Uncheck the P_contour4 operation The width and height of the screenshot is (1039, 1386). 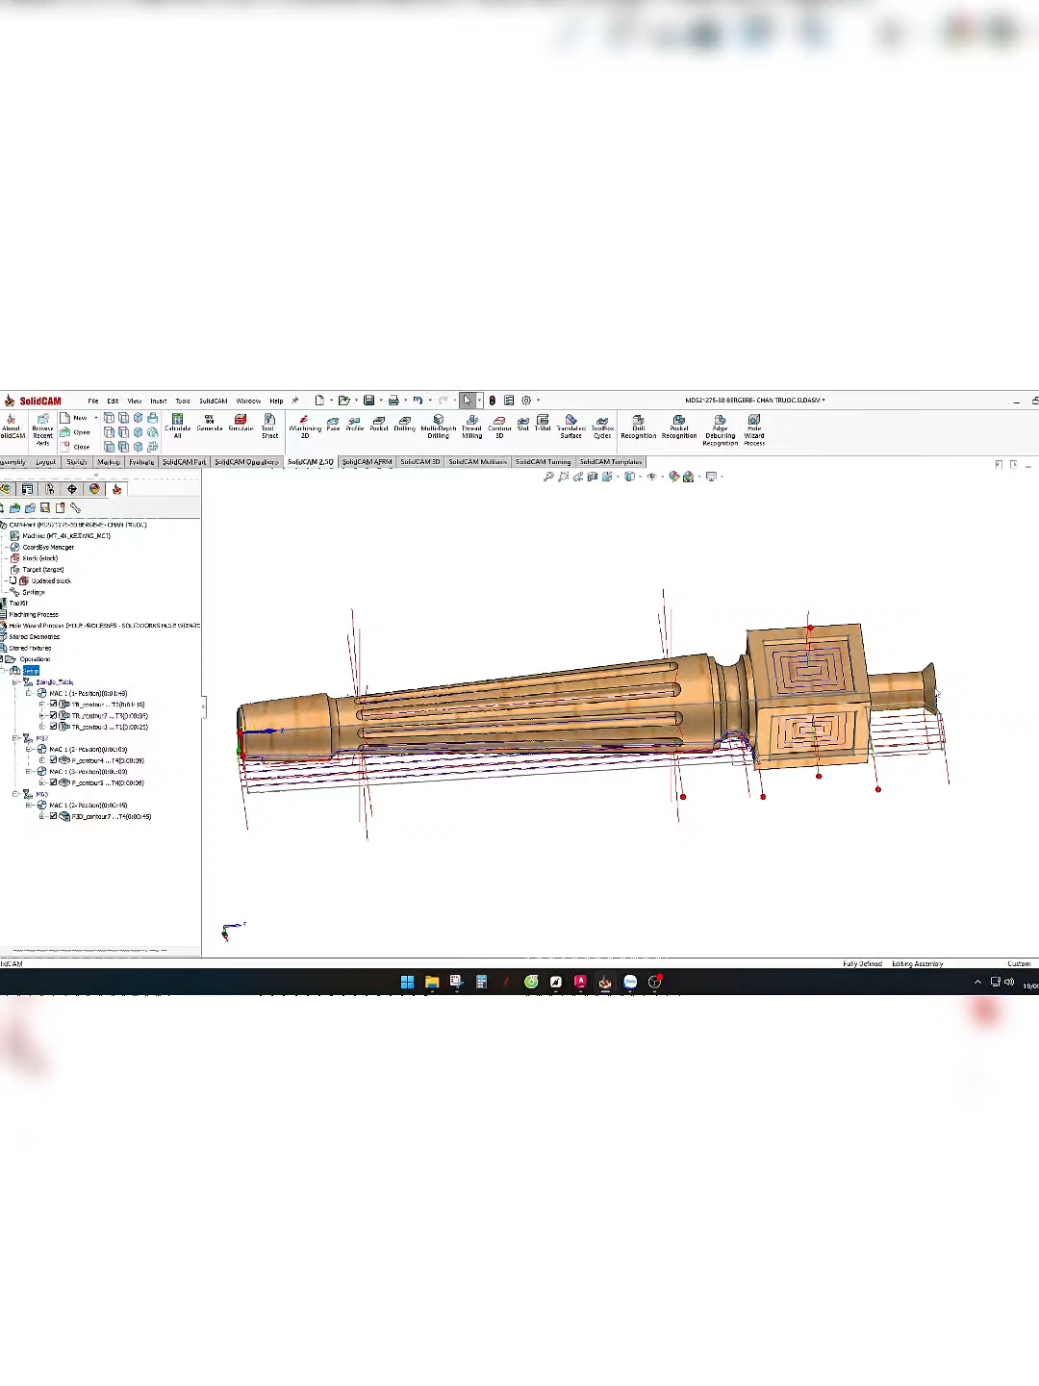pos(53,759)
